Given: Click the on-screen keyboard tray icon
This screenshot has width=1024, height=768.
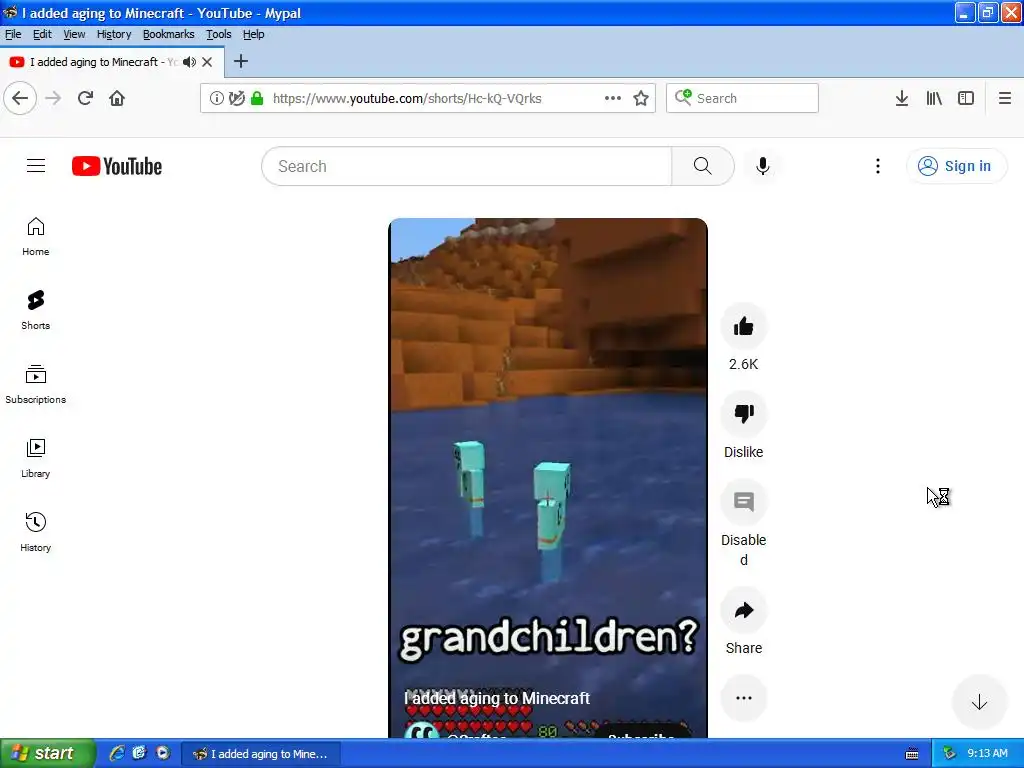Looking at the screenshot, I should click(x=912, y=754).
